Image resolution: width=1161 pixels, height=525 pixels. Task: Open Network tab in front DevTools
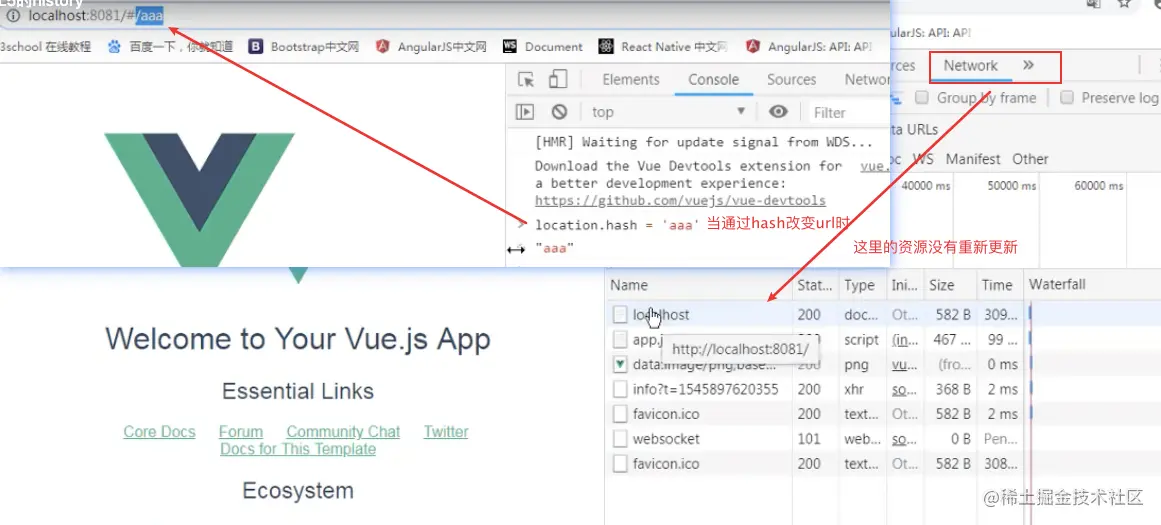(x=867, y=79)
